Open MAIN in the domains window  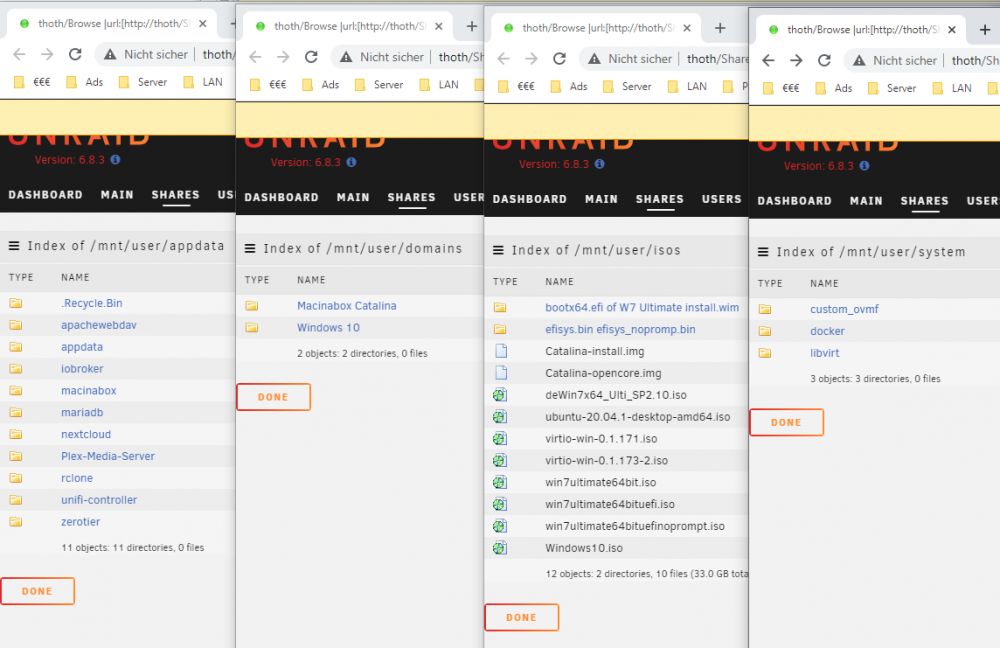[353, 197]
